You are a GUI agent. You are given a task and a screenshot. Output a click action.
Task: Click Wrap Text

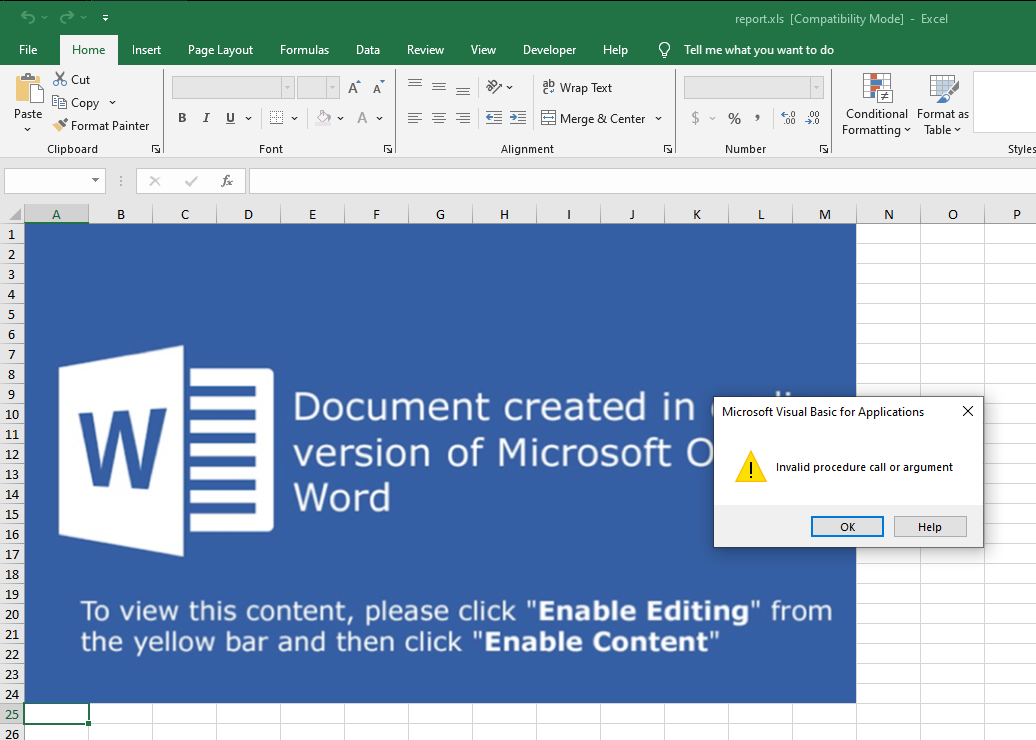(x=577, y=87)
